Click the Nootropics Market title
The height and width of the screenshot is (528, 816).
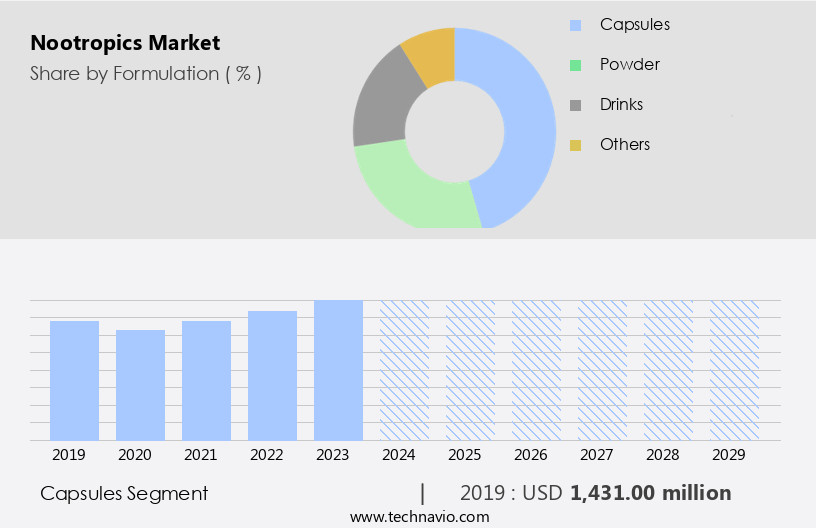(x=125, y=43)
